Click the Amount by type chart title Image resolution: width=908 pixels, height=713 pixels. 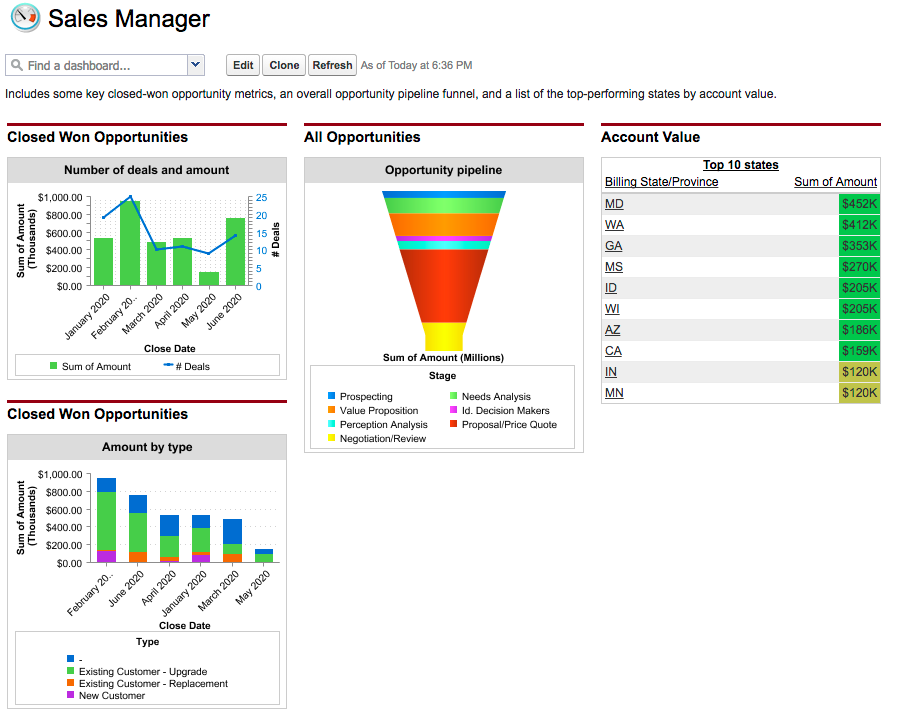coord(147,447)
